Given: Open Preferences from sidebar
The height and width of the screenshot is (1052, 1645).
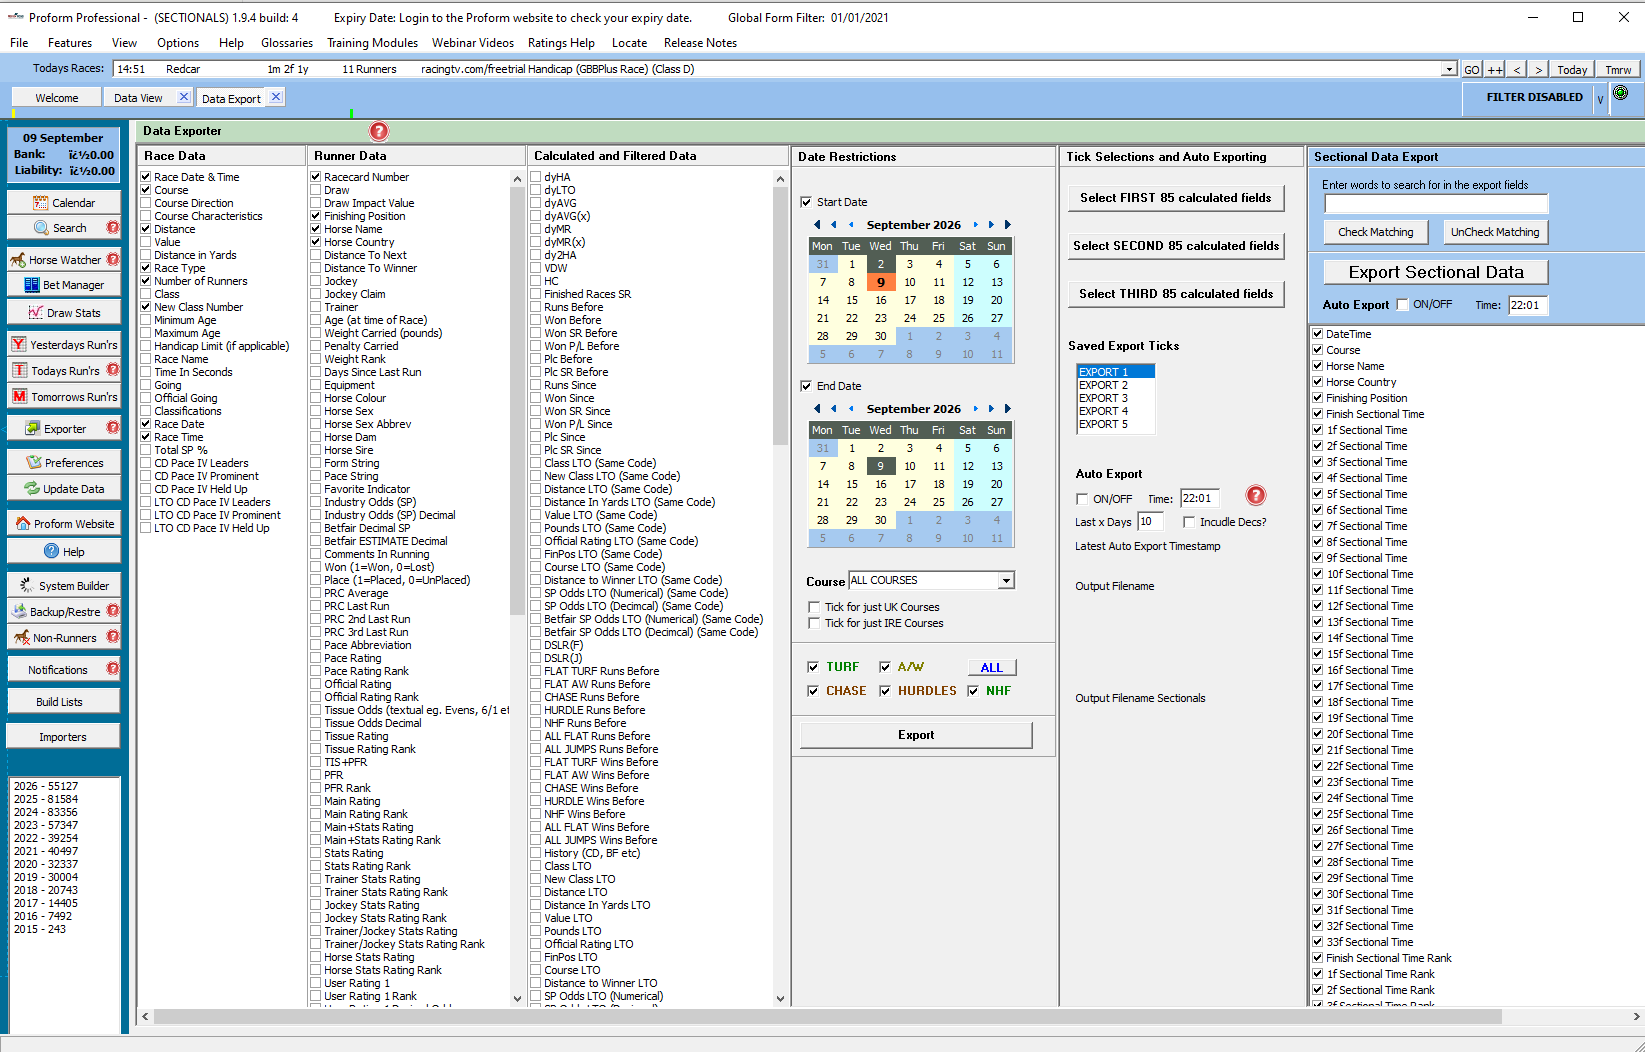Looking at the screenshot, I should [x=63, y=463].
